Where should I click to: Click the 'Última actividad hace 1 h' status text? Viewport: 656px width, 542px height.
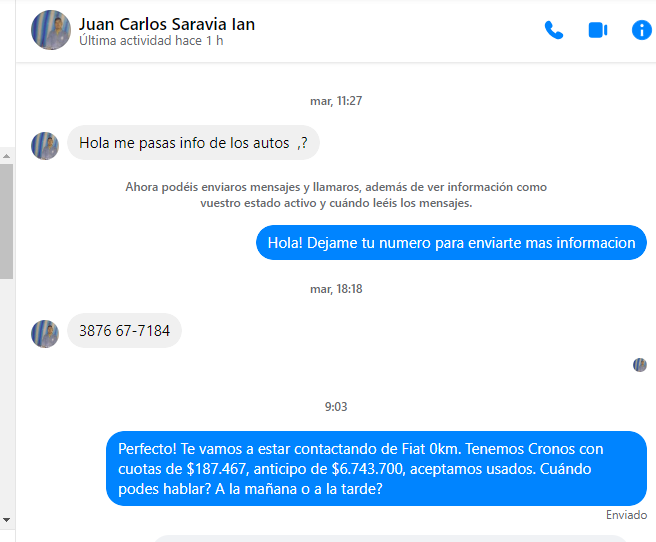coord(151,41)
